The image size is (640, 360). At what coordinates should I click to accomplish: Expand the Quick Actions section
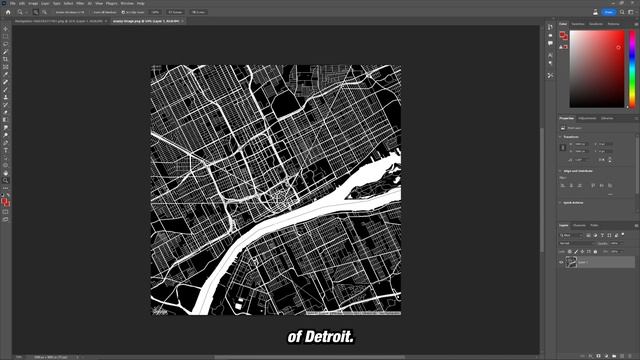point(560,202)
